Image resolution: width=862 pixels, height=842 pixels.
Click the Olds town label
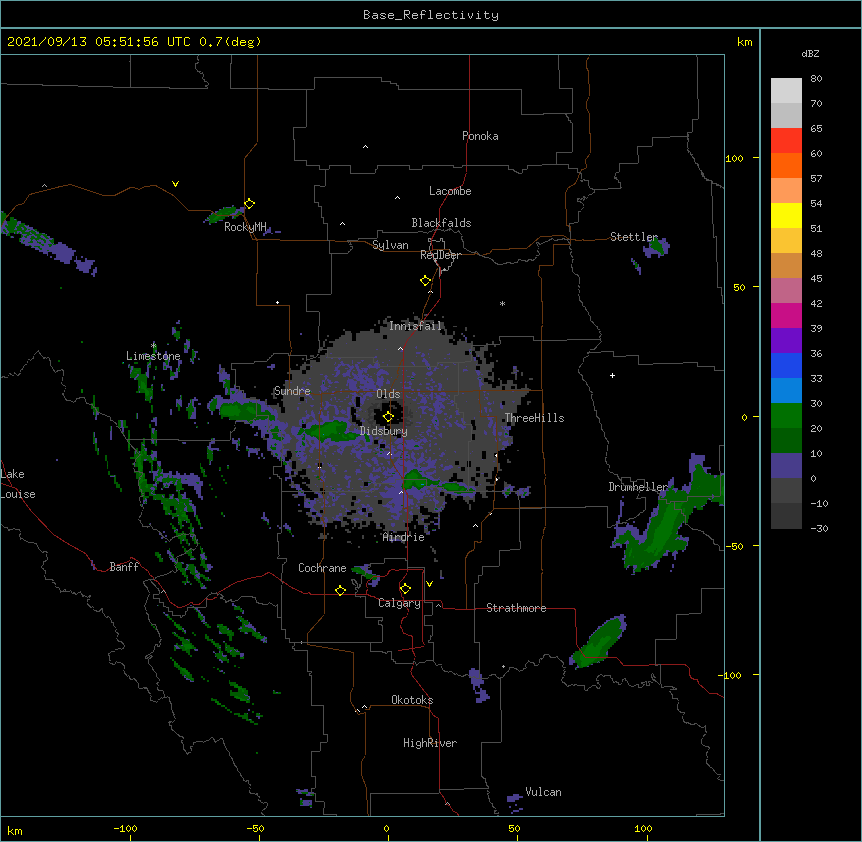click(x=388, y=394)
